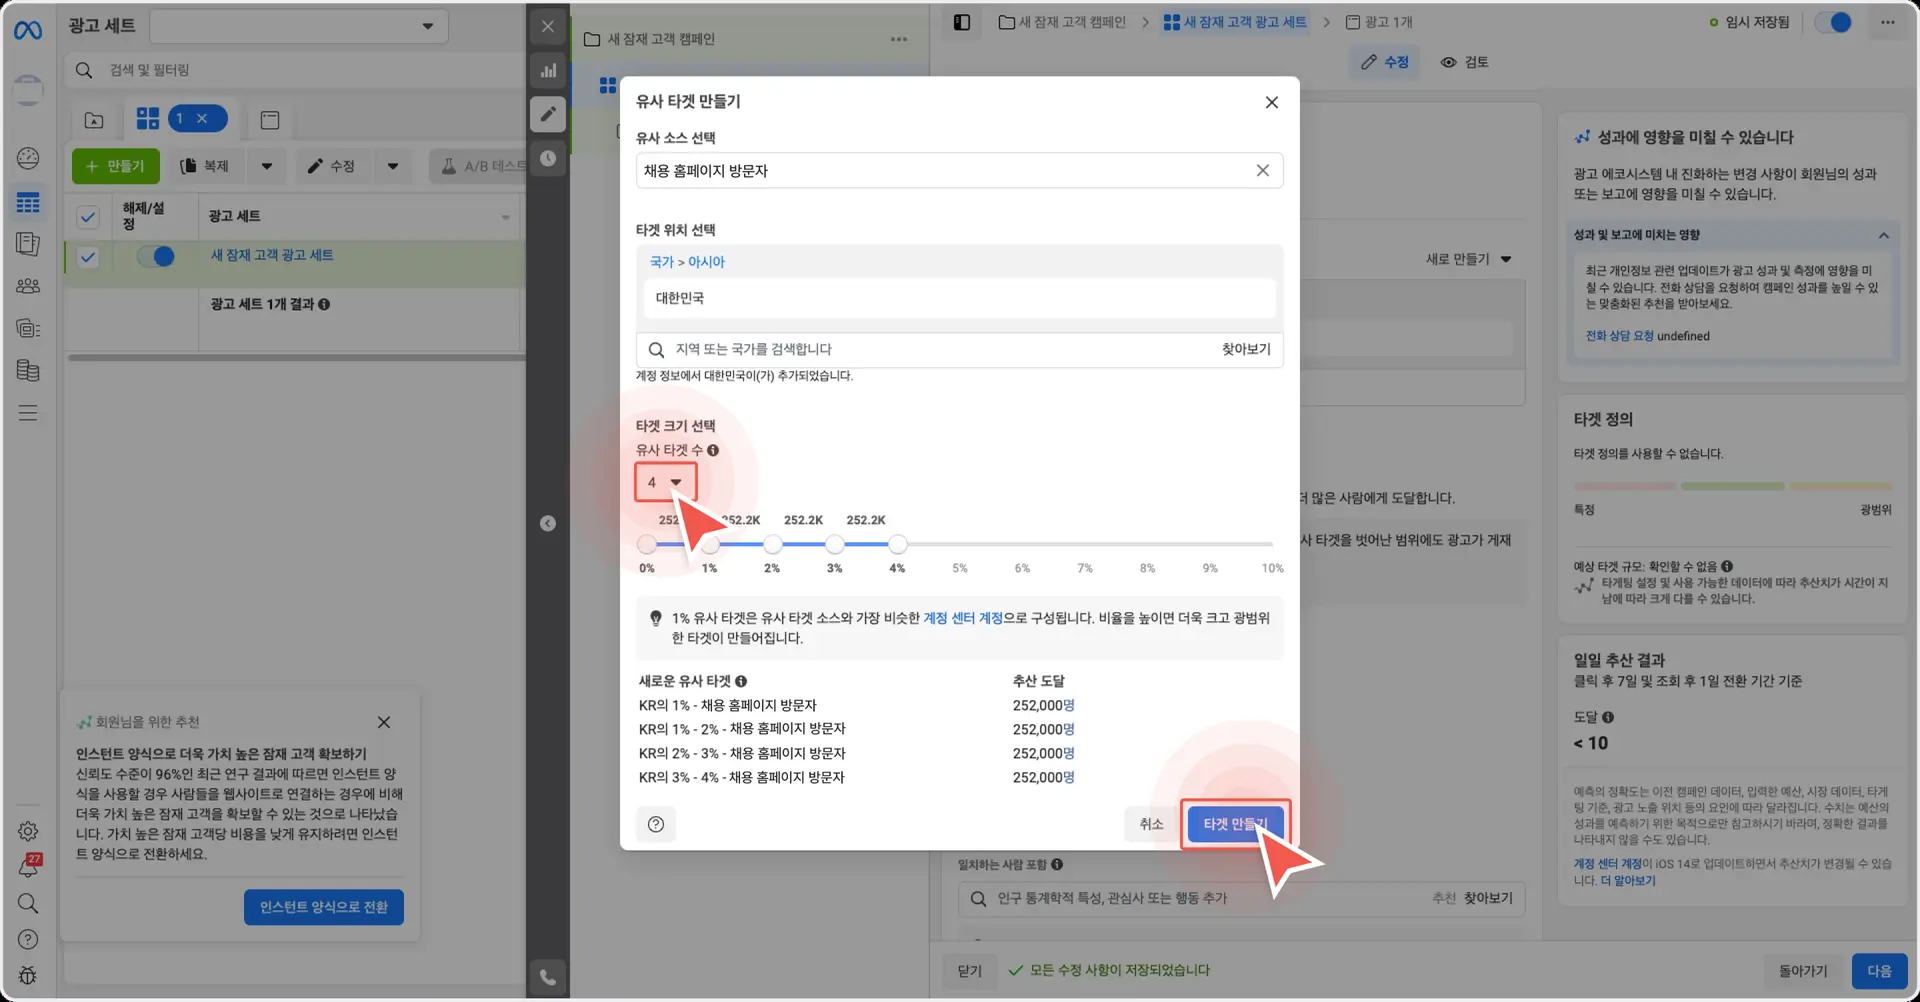Collapse the 성과 및 보고에 미치는 영향 section

(1883, 236)
